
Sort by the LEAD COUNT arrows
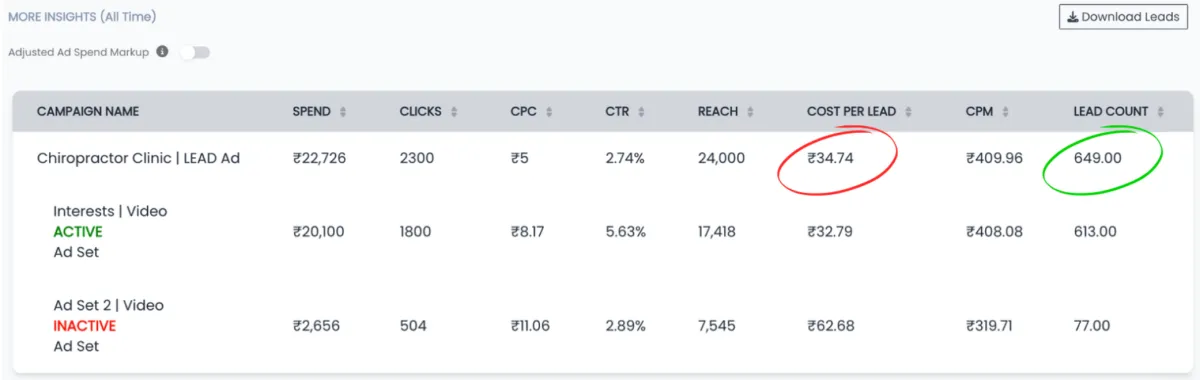[x=1160, y=112]
